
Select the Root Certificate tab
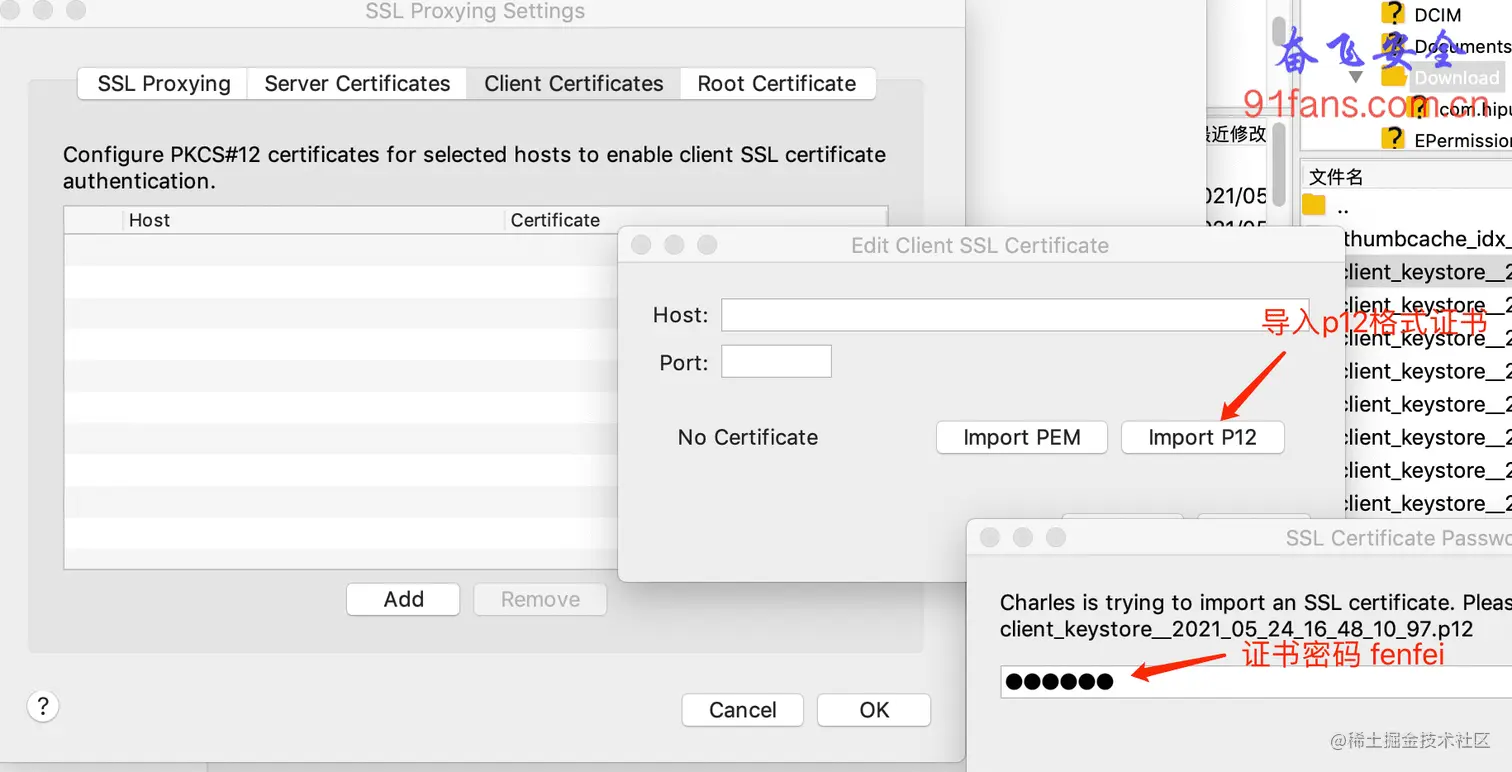coord(777,84)
